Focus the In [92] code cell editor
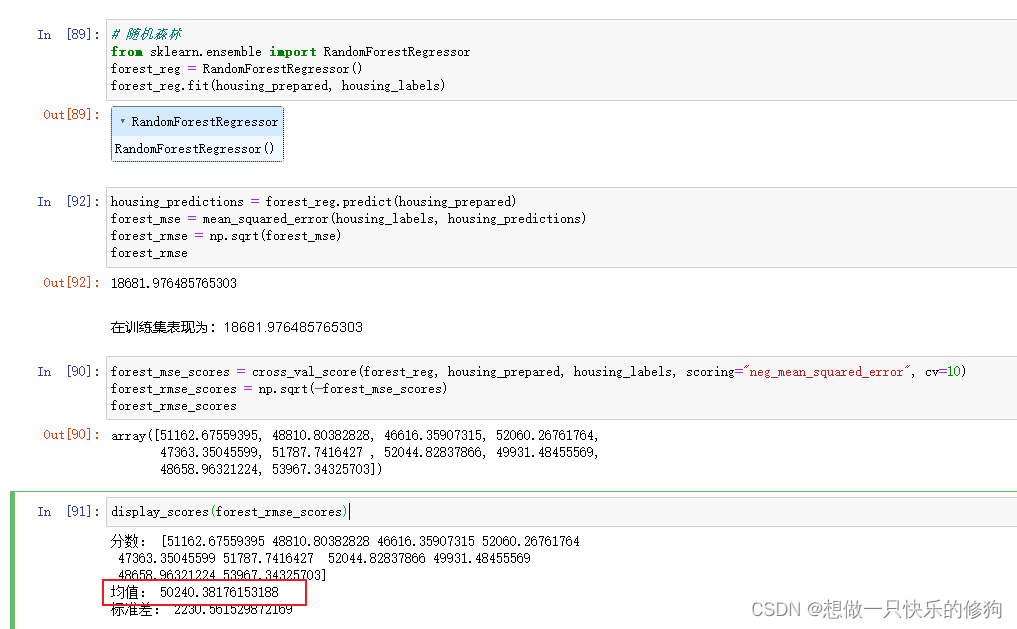The height and width of the screenshot is (629, 1017). coord(562,227)
